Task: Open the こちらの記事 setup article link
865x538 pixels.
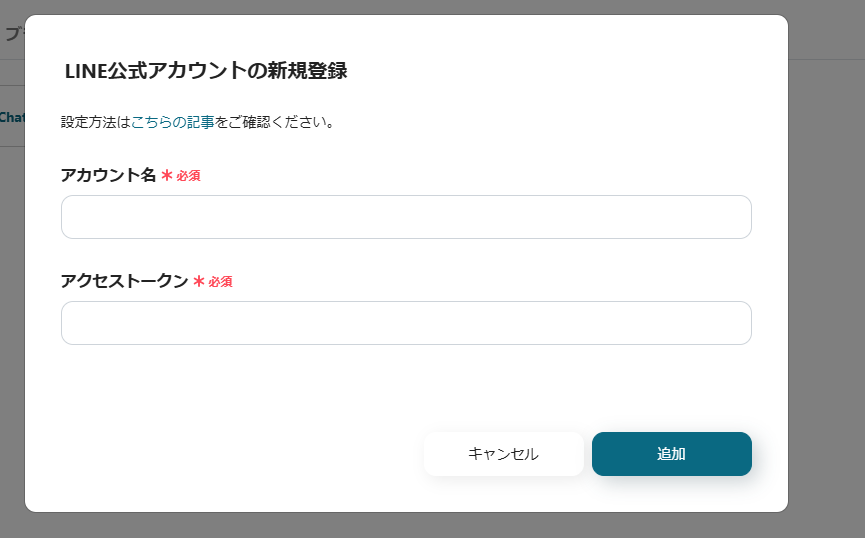Action: pyautogui.click(x=172, y=123)
